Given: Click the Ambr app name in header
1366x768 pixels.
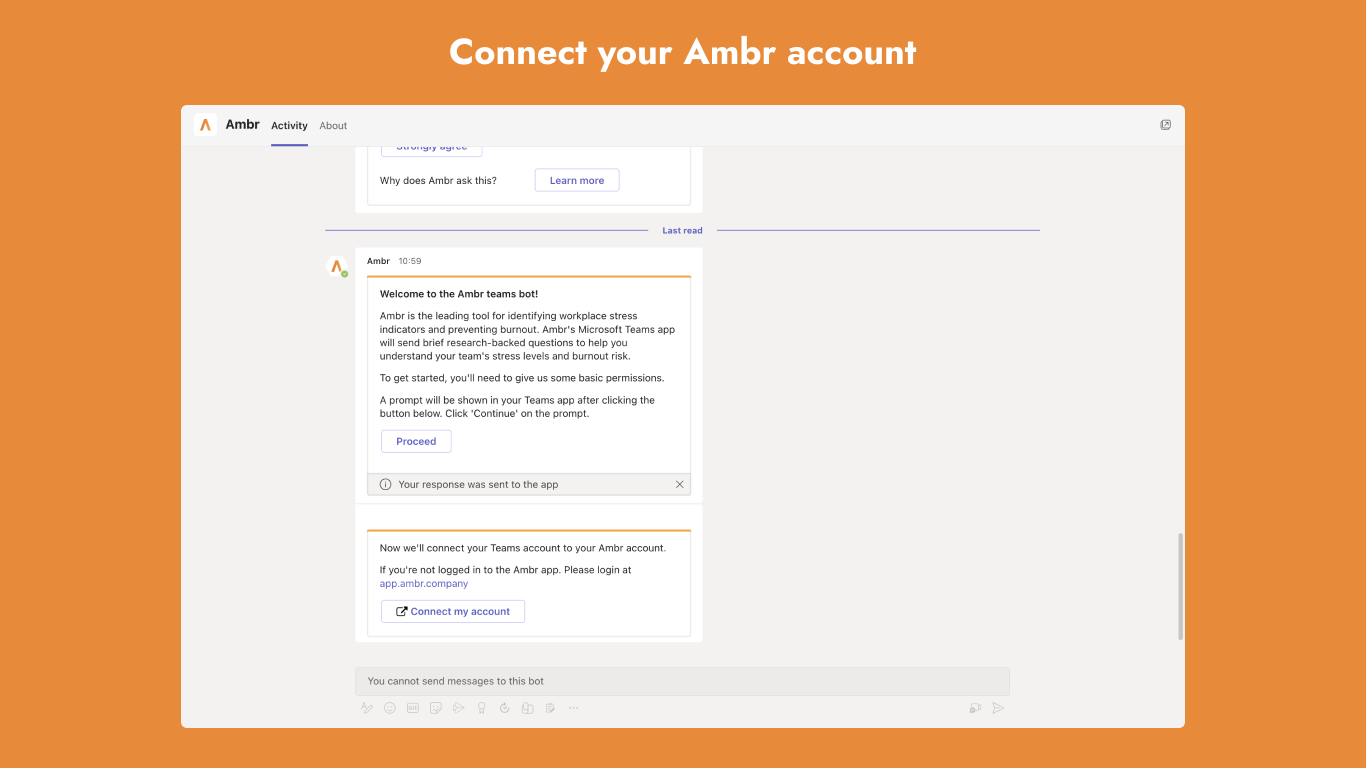Looking at the screenshot, I should [243, 125].
